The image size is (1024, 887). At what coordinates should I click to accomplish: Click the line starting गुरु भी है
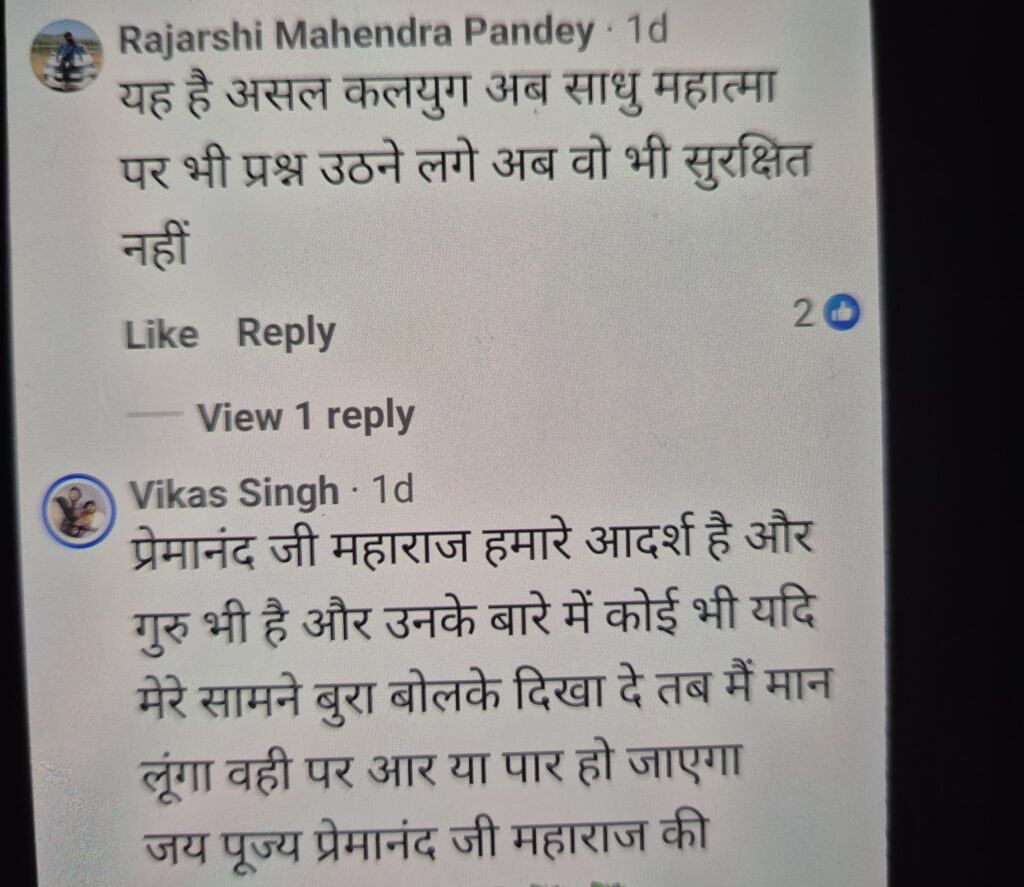476,618
